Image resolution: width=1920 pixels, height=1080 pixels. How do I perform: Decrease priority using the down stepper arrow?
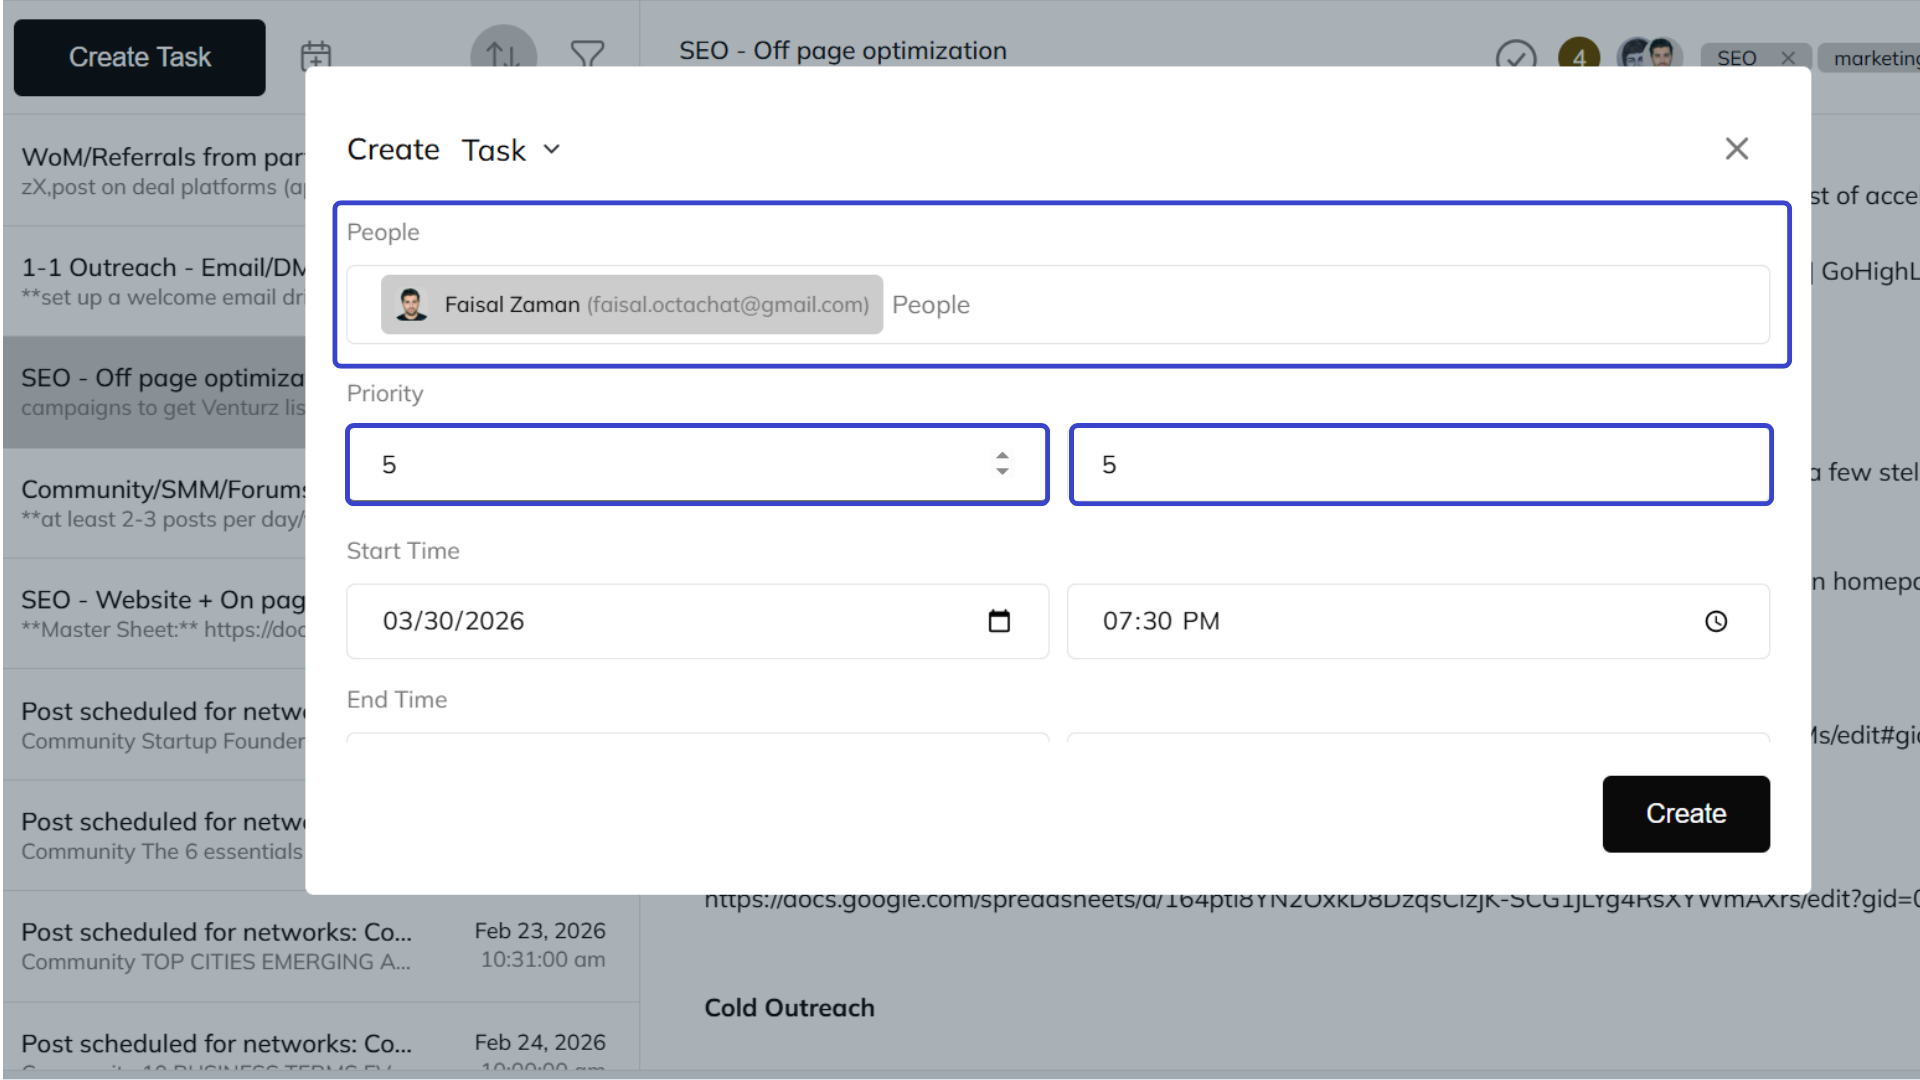(1002, 471)
